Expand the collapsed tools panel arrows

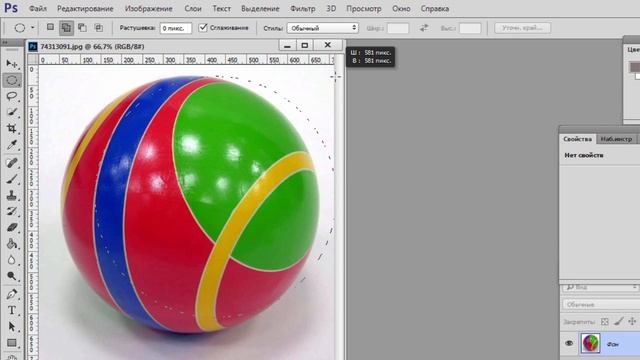[x=5, y=42]
